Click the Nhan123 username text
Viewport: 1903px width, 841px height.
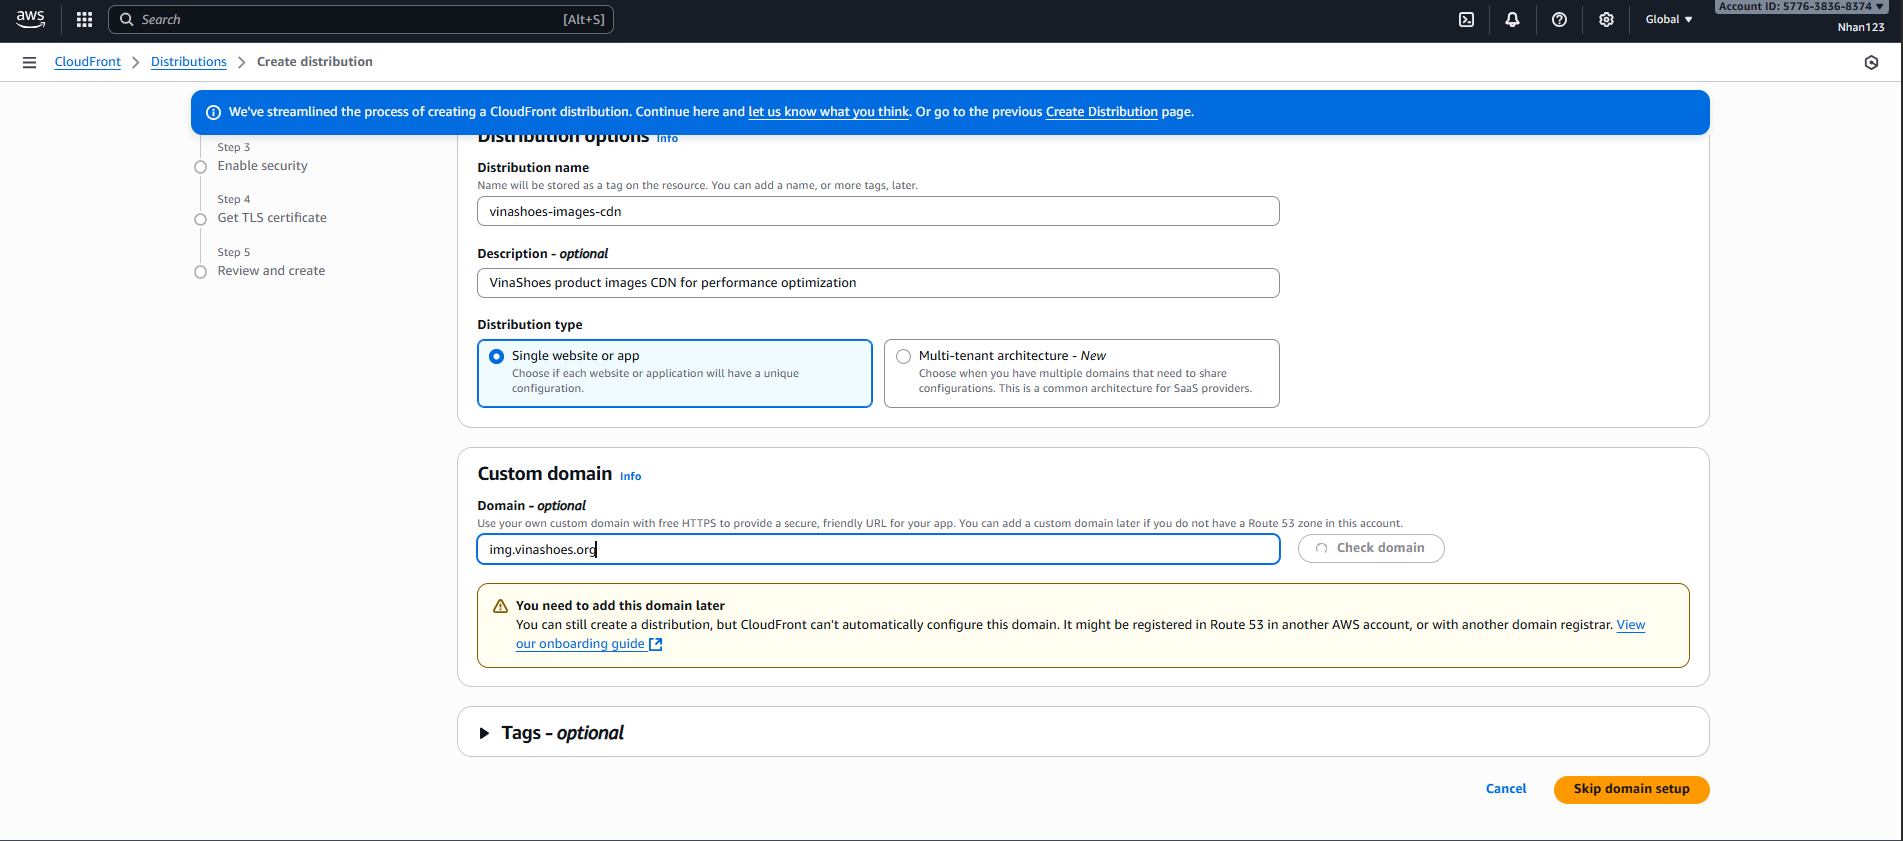click(1860, 27)
